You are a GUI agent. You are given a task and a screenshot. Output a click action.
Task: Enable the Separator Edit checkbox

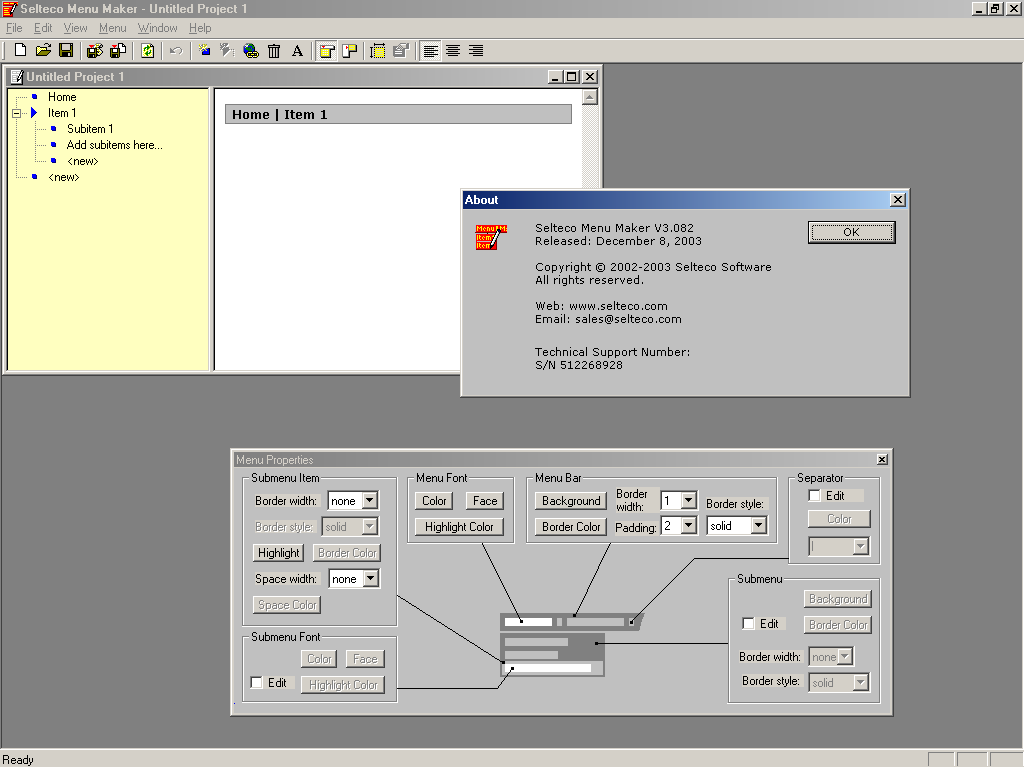[815, 496]
